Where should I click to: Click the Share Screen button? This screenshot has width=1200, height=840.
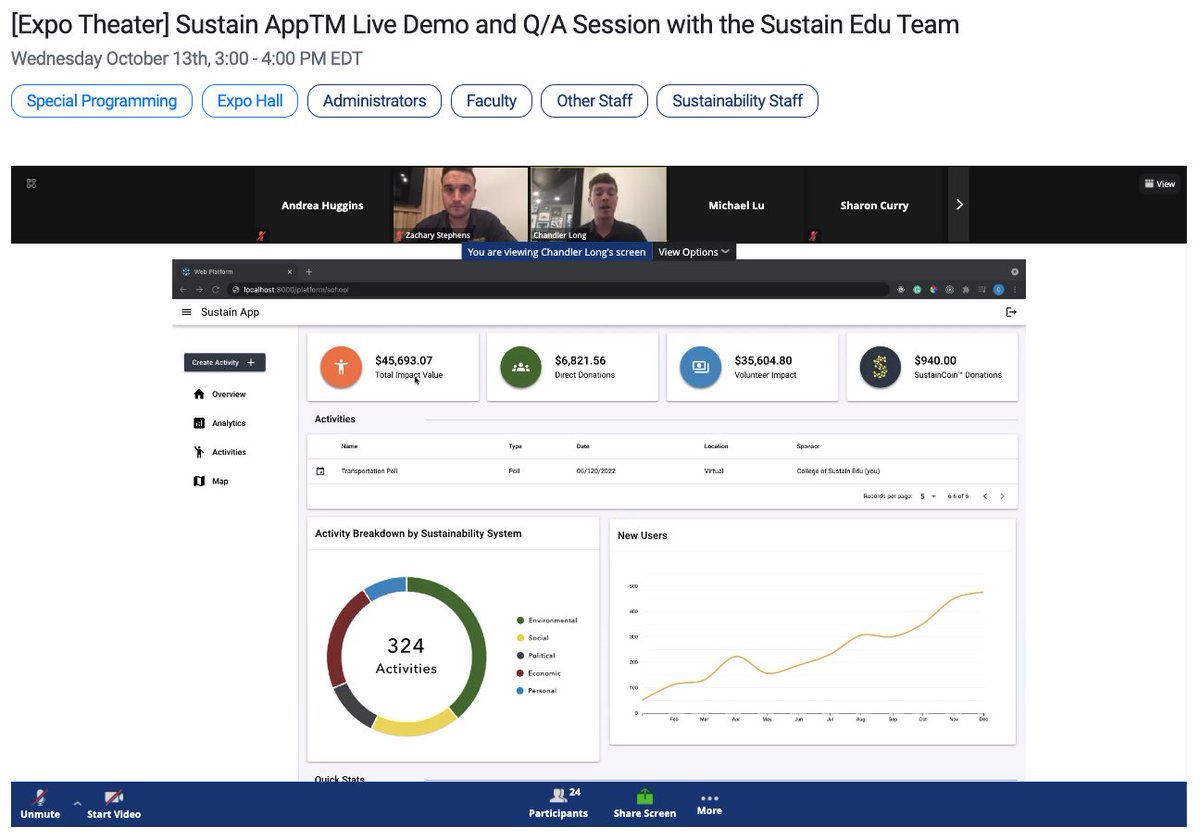coord(645,803)
